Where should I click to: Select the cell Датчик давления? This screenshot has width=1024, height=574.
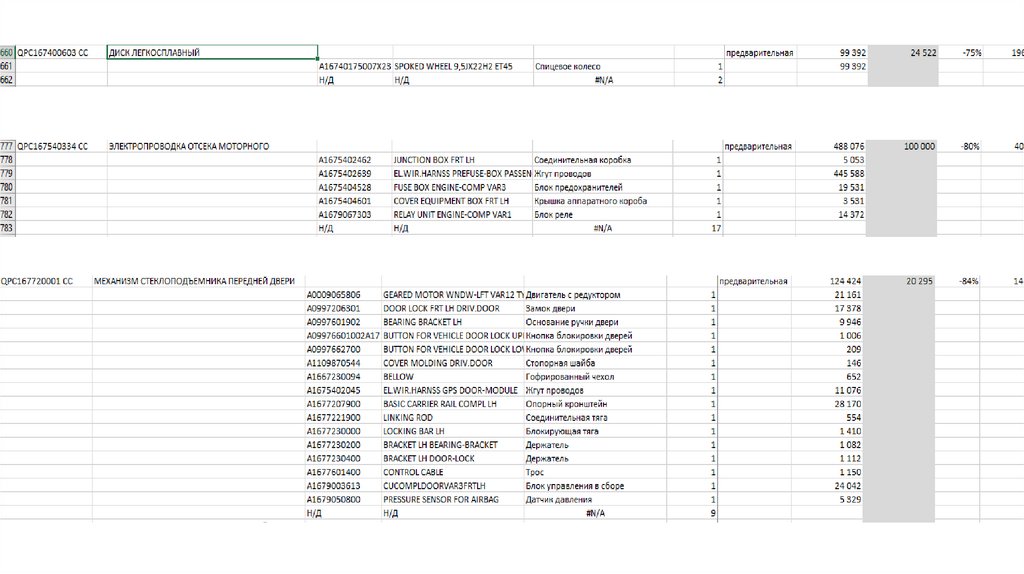coord(595,500)
